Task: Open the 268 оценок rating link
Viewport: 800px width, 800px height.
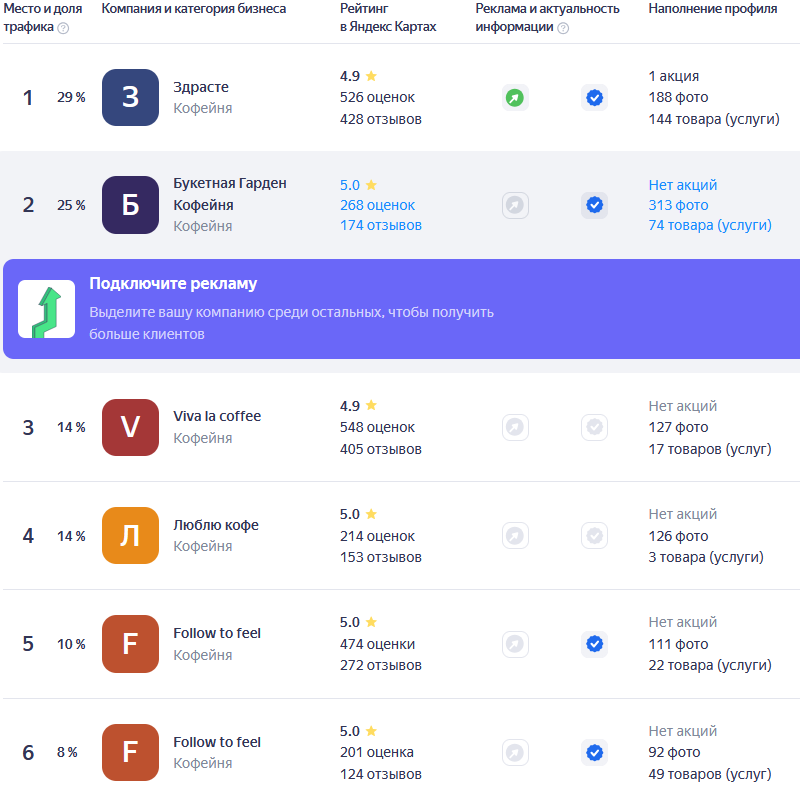Action: pyautogui.click(x=377, y=205)
